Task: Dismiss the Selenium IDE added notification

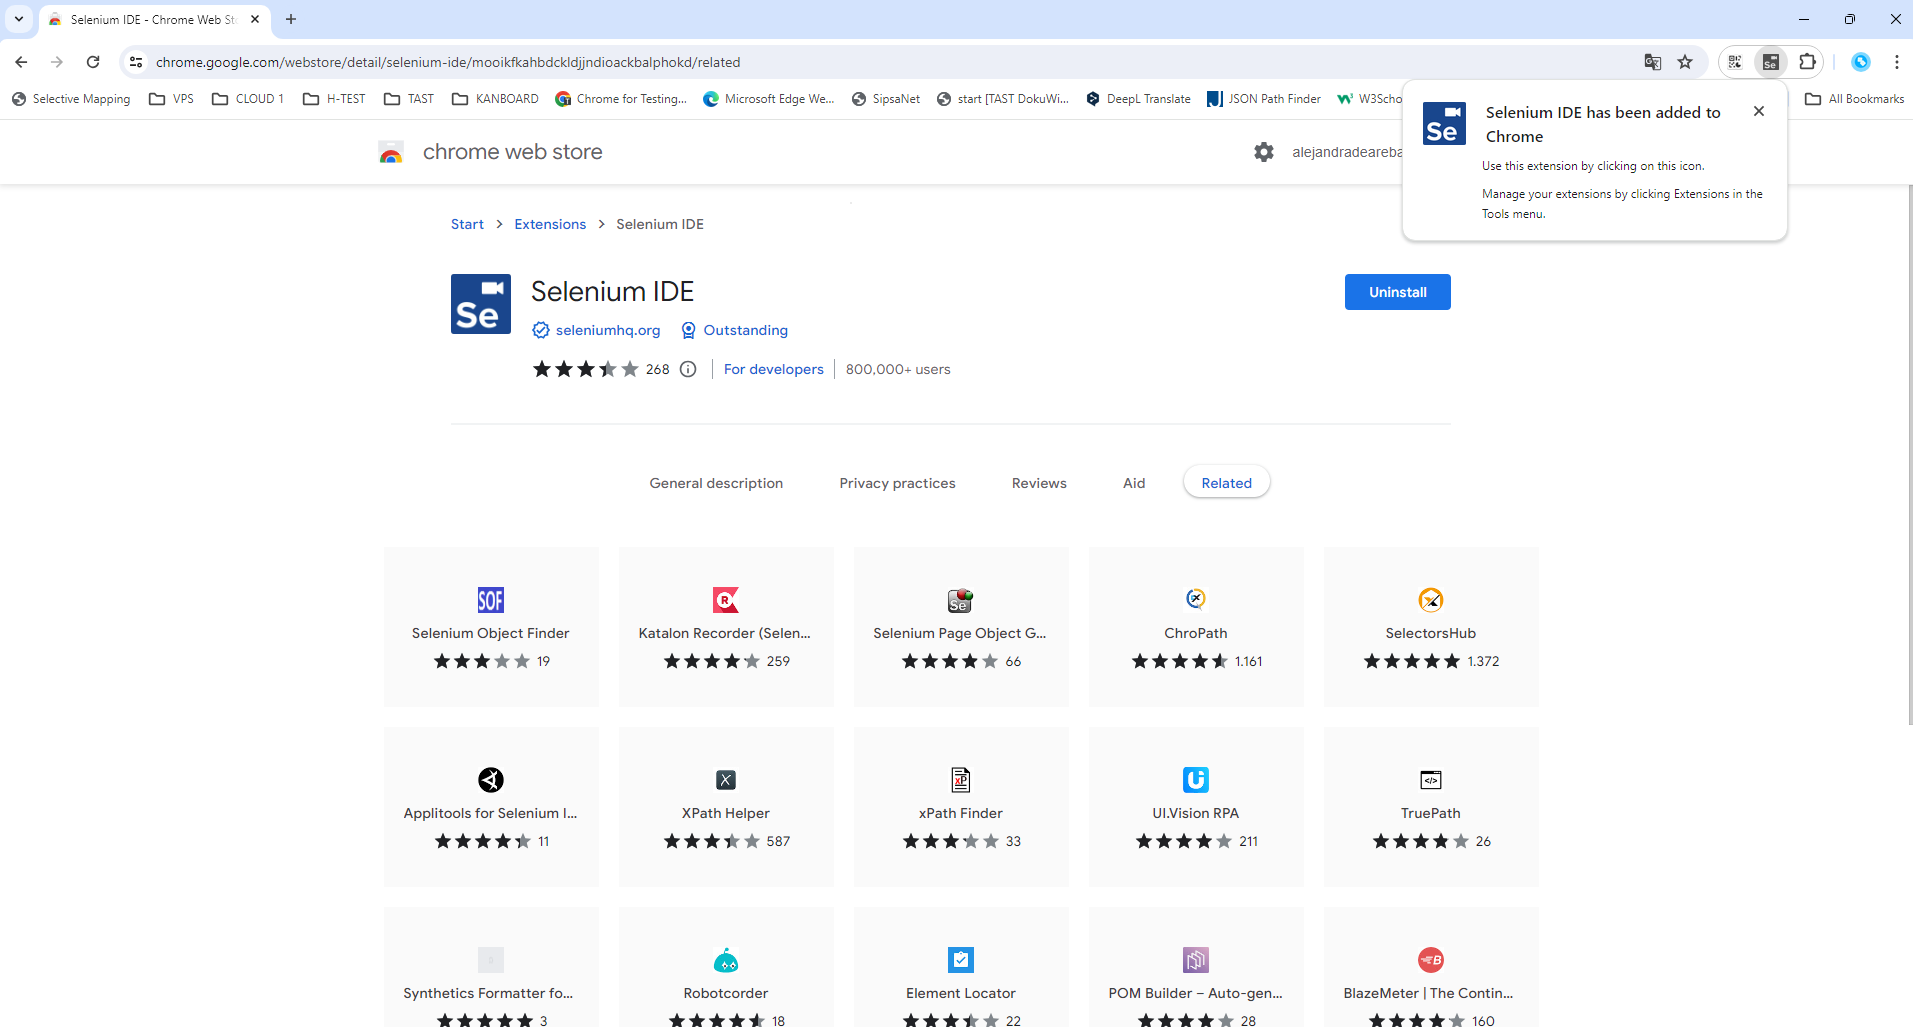Action: click(1758, 111)
